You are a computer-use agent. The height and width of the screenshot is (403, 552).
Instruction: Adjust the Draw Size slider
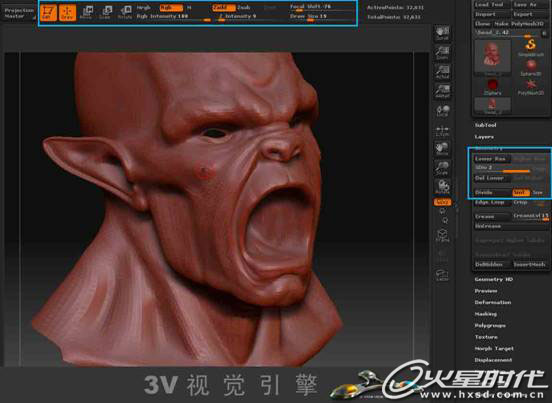[x=322, y=17]
